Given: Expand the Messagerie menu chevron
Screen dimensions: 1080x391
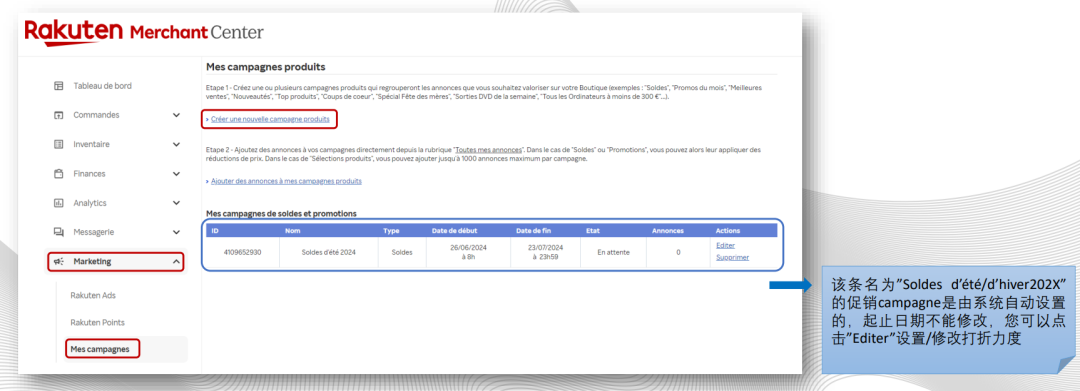Looking at the screenshot, I should pyautogui.click(x=176, y=233).
